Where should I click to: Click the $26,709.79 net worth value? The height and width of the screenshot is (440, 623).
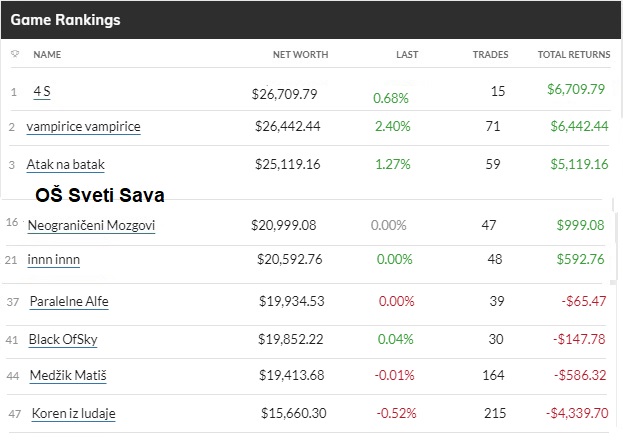[285, 94]
